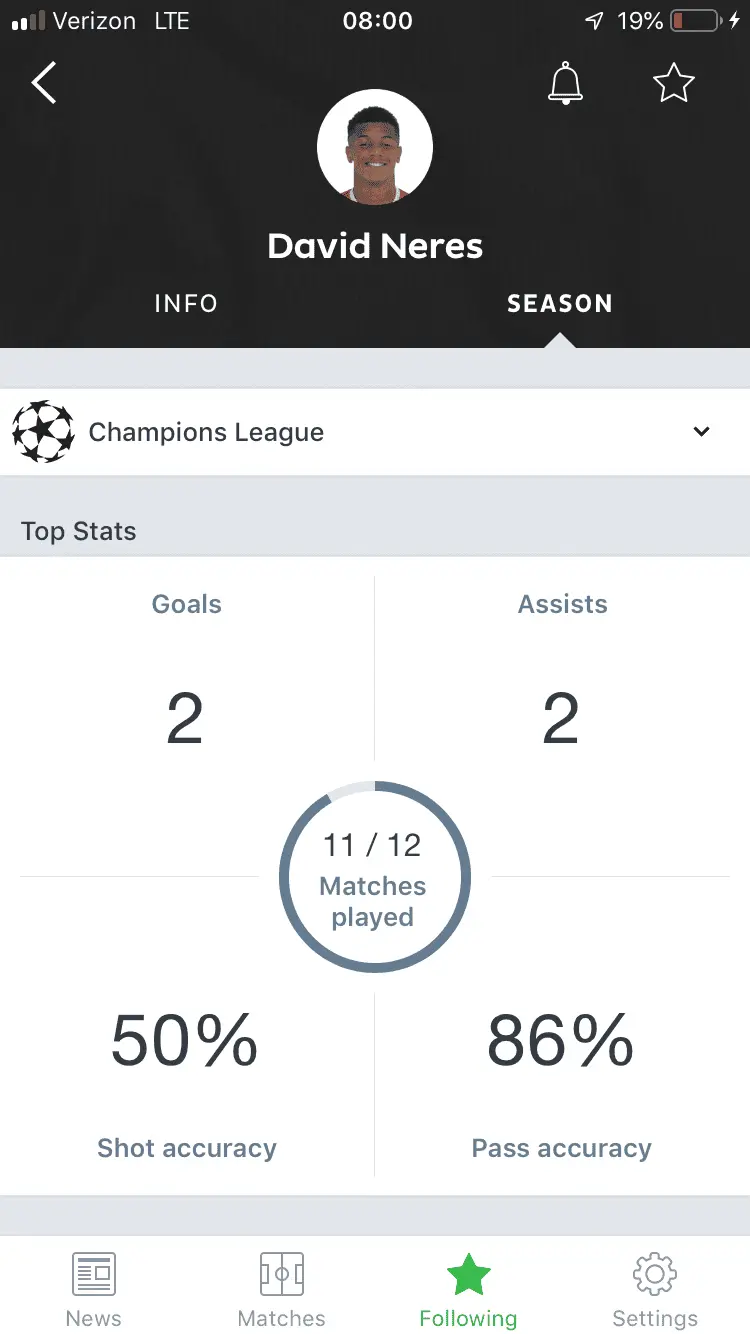Open the Matches pitch icon

[281, 1274]
